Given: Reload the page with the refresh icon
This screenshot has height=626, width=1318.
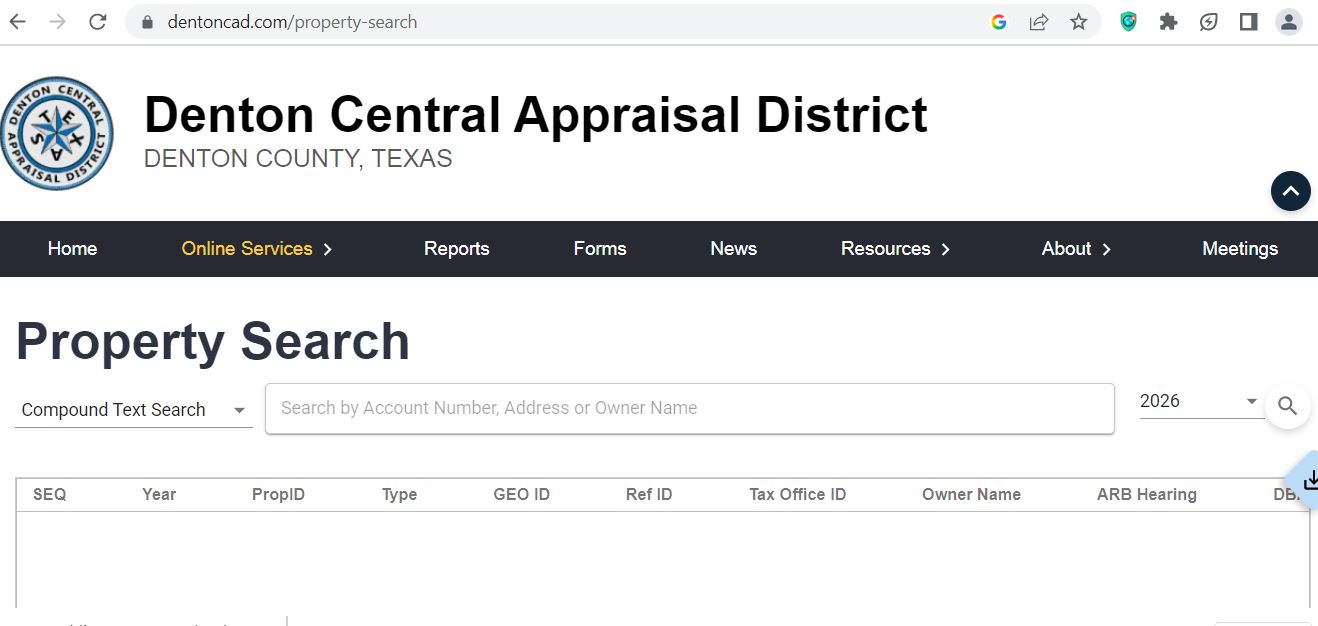Looking at the screenshot, I should click(x=97, y=22).
